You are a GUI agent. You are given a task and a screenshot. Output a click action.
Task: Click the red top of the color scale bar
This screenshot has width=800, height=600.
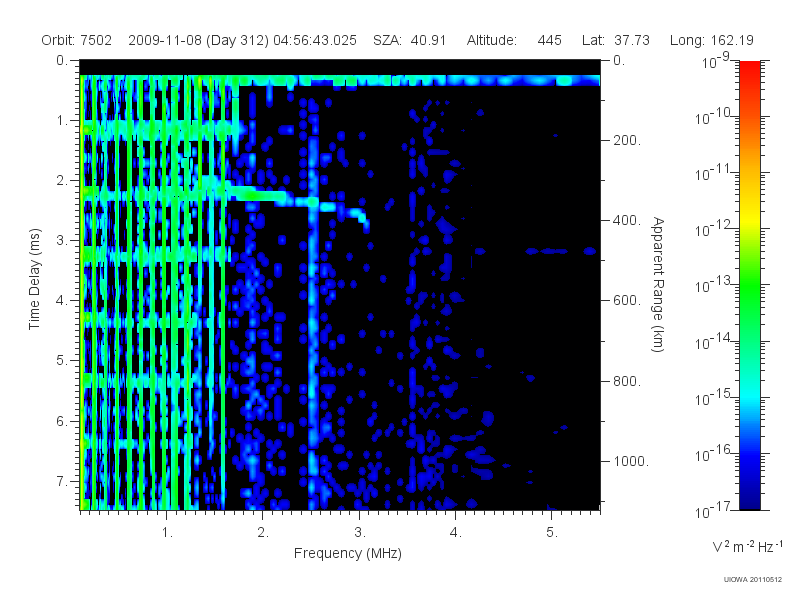750,69
